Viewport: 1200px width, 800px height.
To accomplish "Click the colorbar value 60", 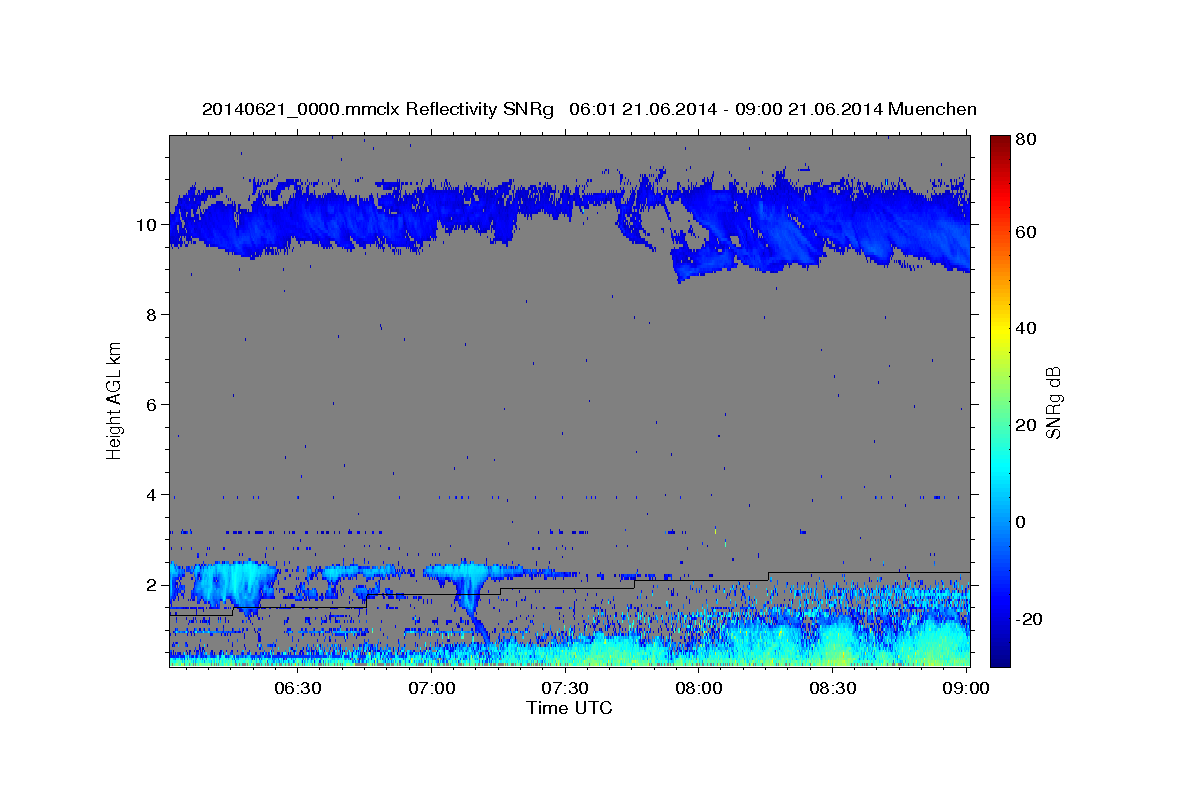I will click(x=1026, y=232).
